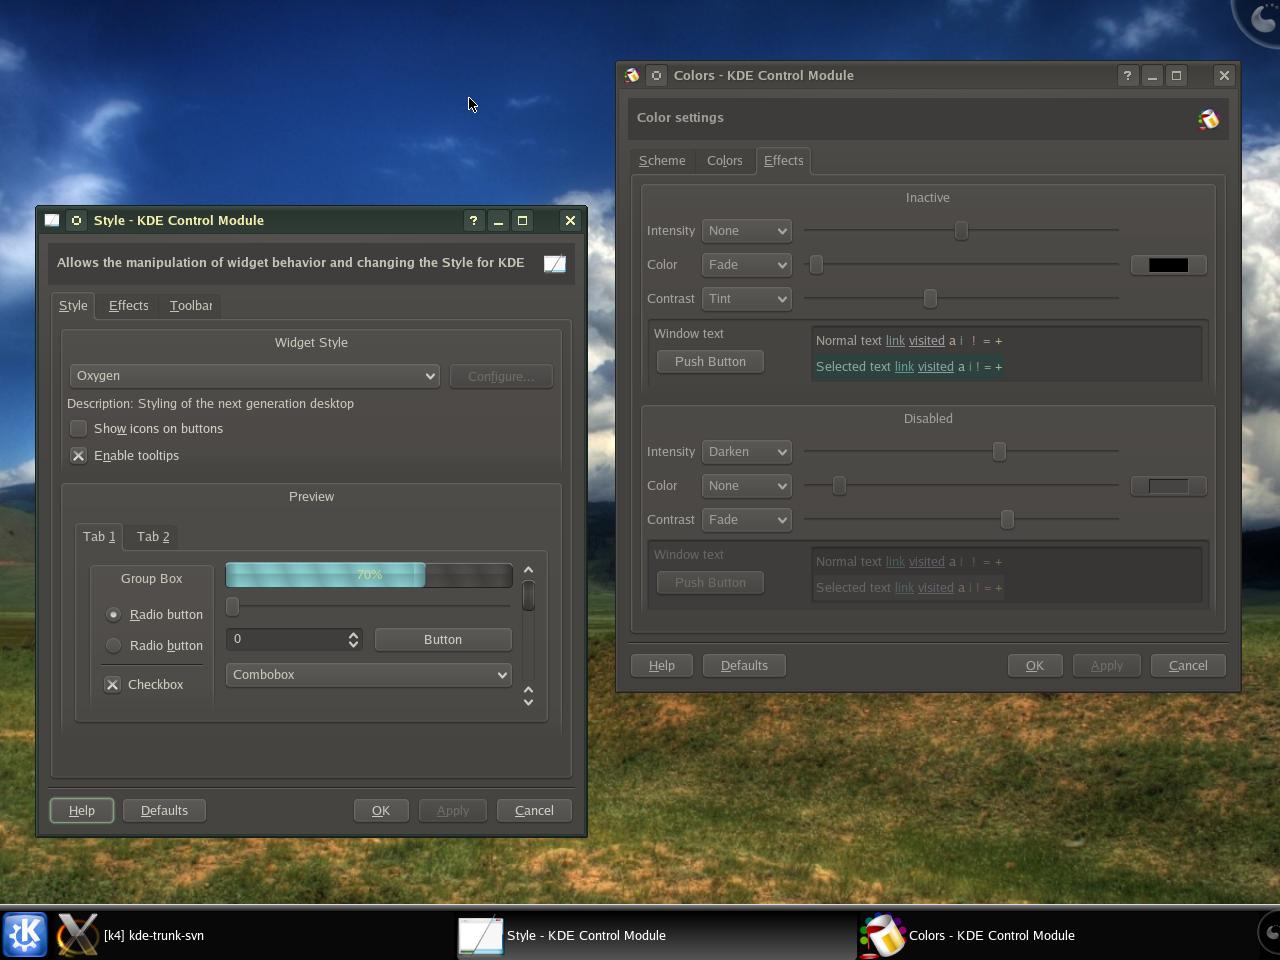This screenshot has width=1280, height=960.
Task: Click Defaults in the Colors window
Action: [744, 665]
